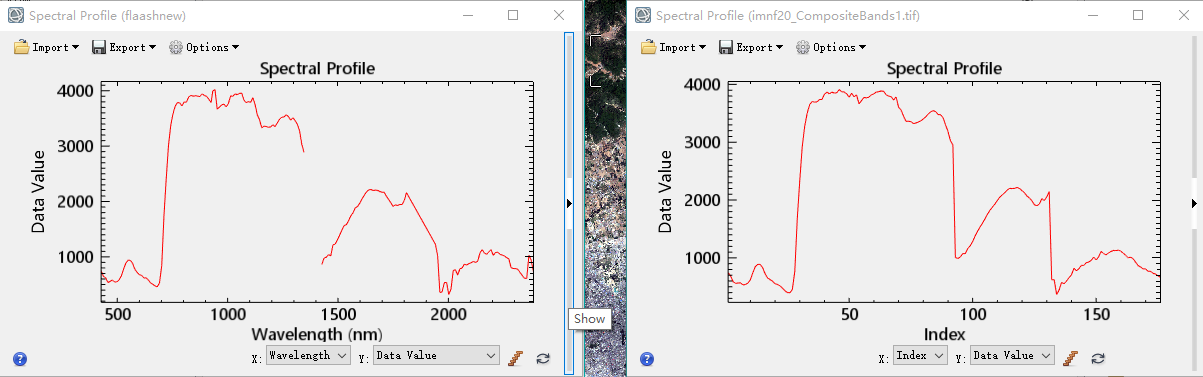Viewport: 1203px width, 377px height.
Task: Open Export menu in flaashnew window
Action: coord(124,47)
